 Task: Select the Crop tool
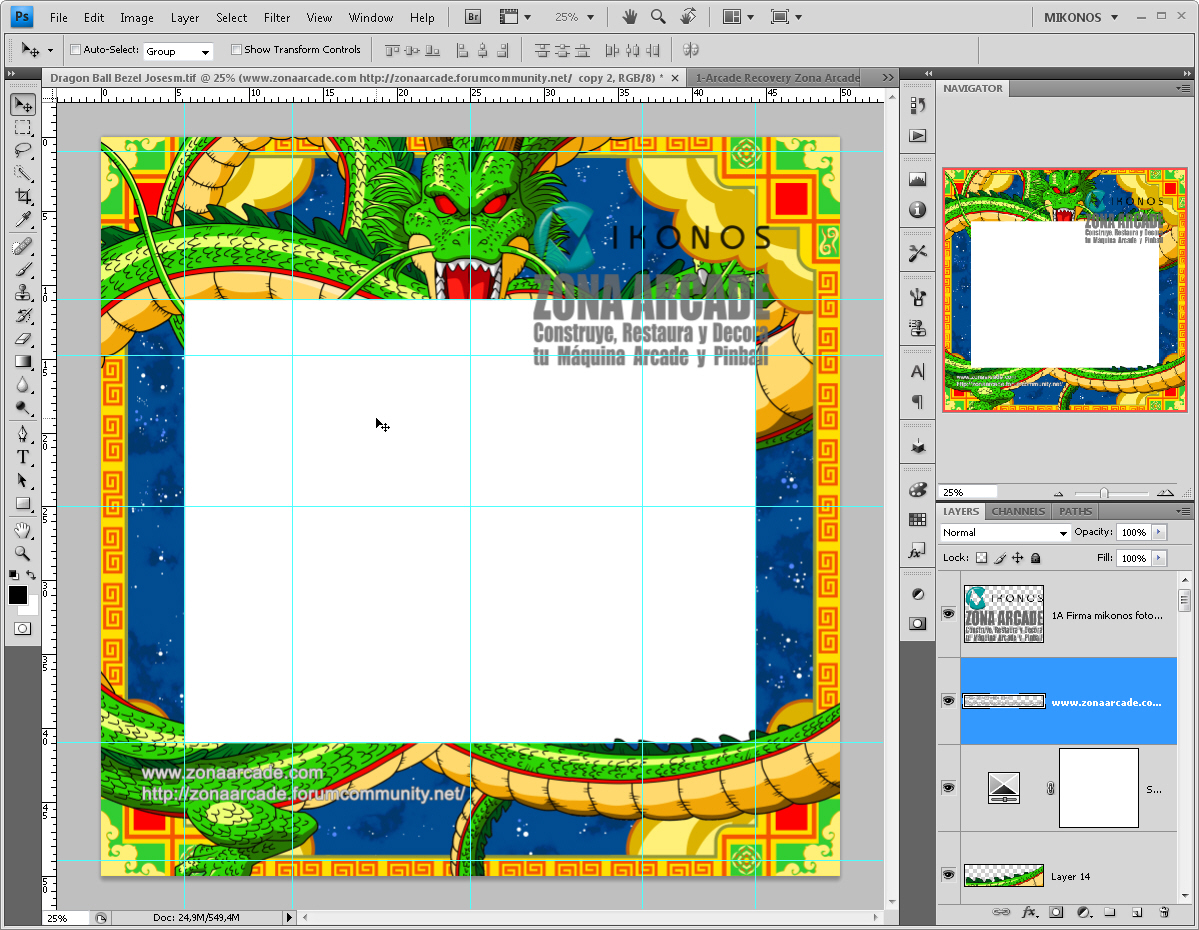click(x=23, y=197)
